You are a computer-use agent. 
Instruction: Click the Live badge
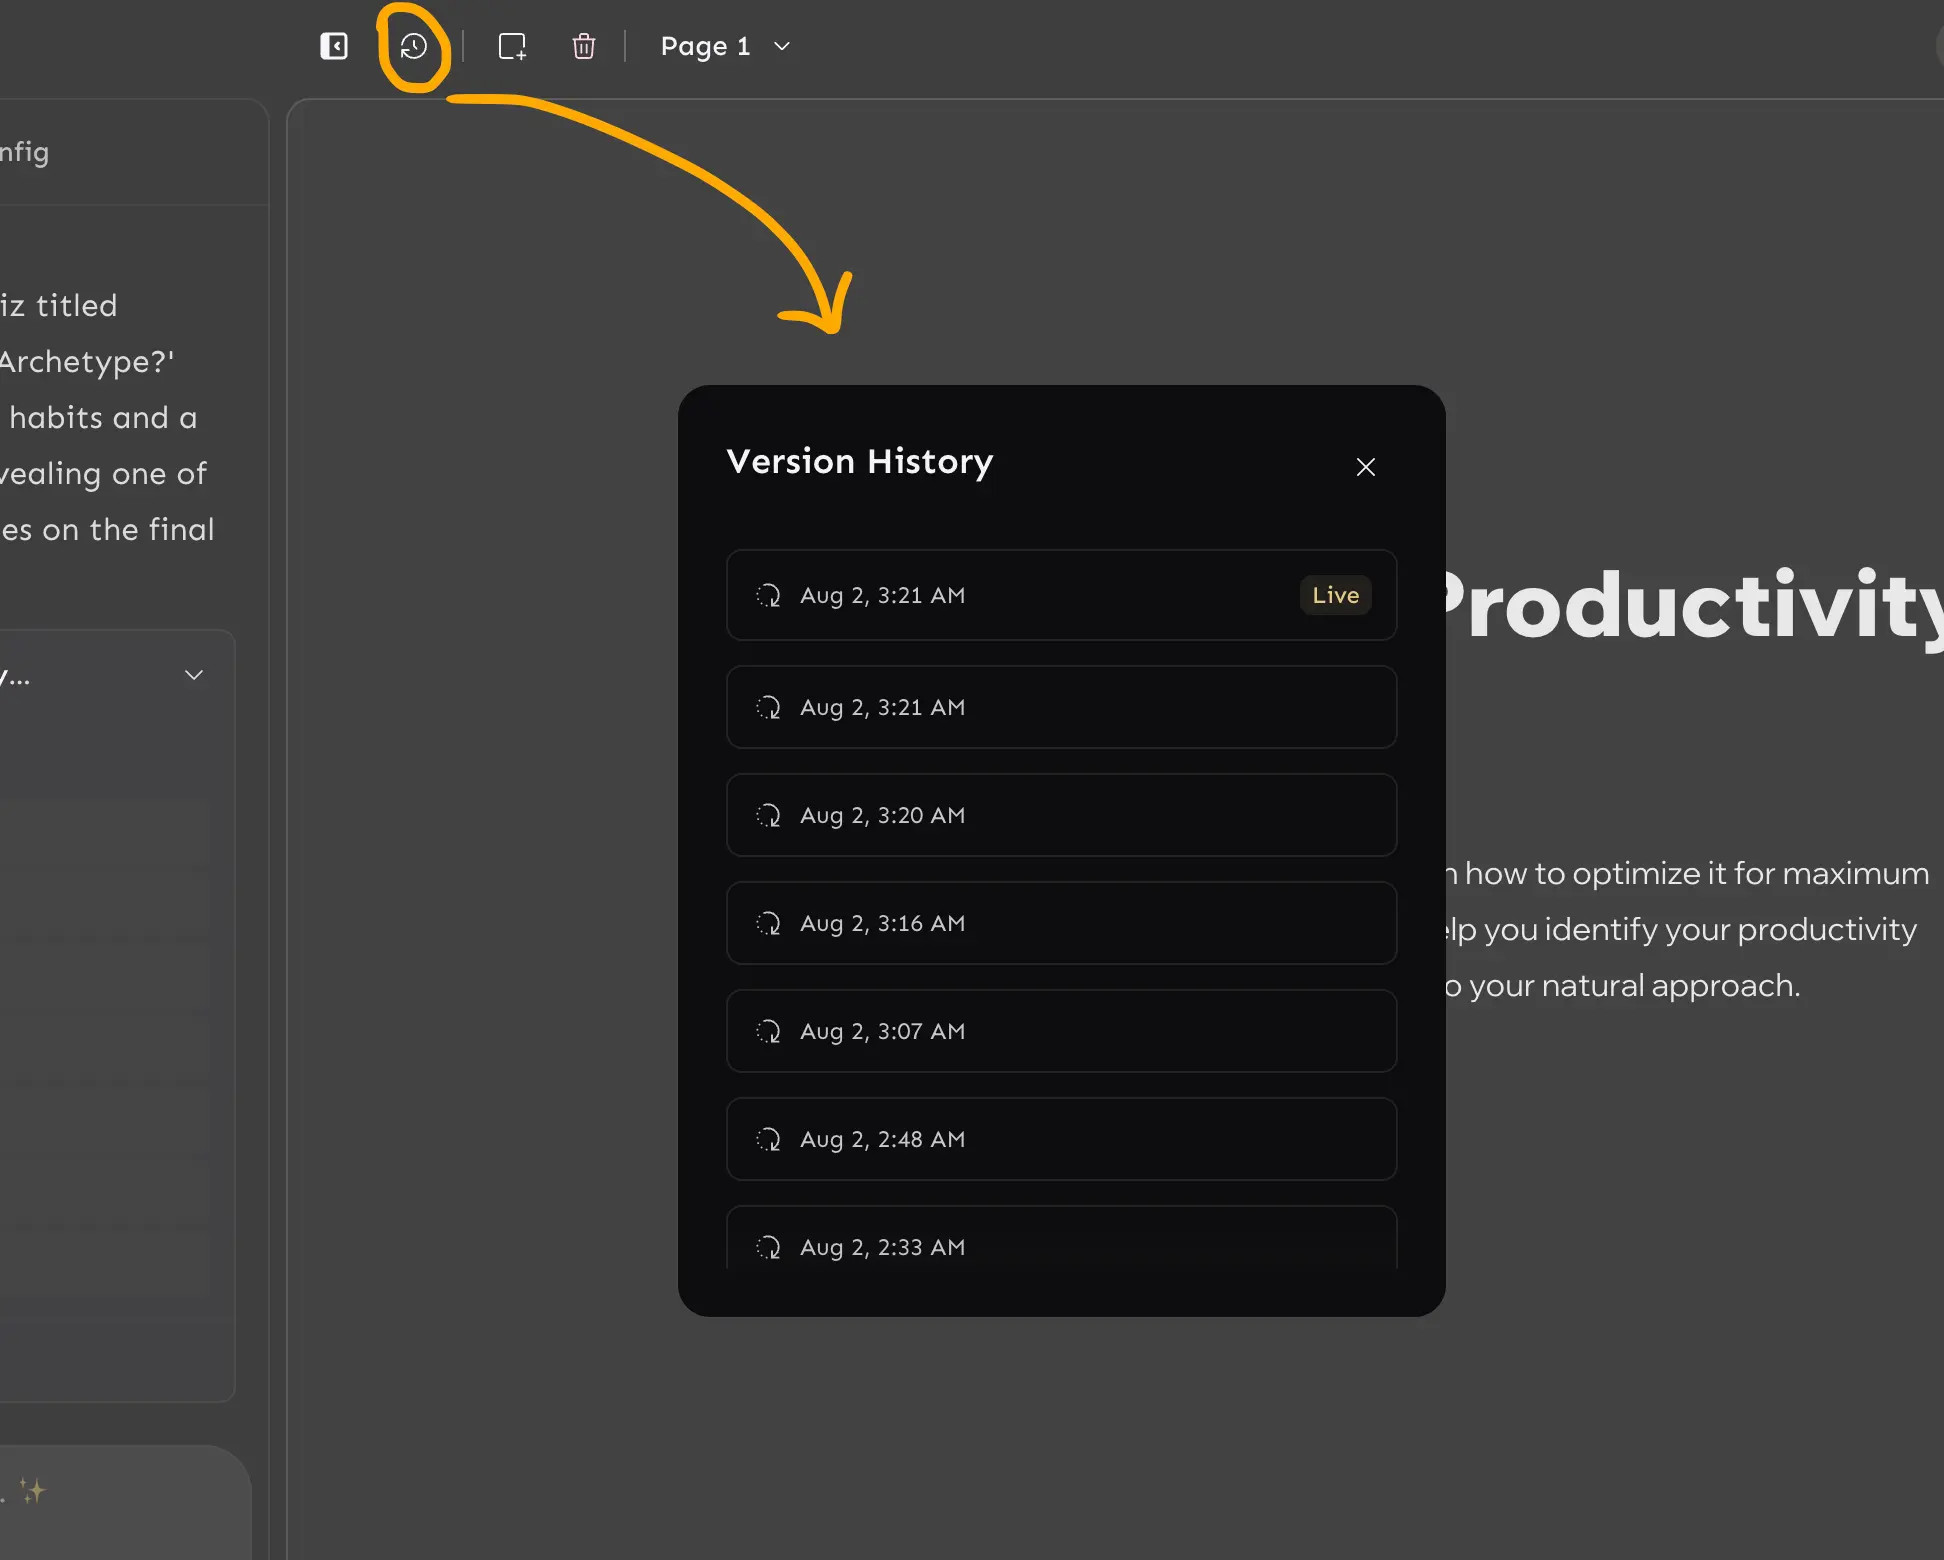pyautogui.click(x=1335, y=595)
